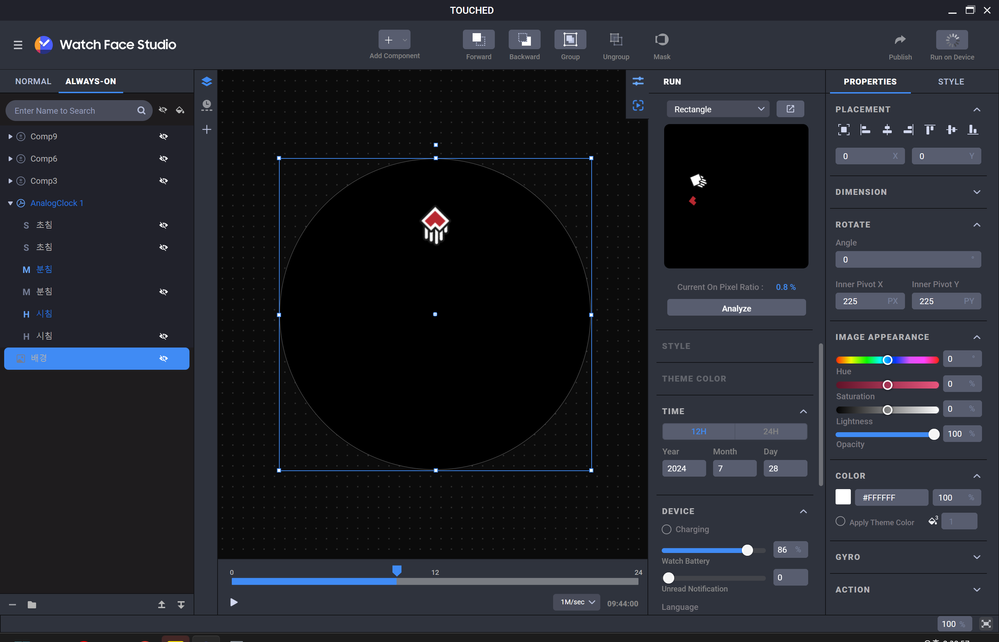The width and height of the screenshot is (999, 642).
Task: Switch to the ALWAYS-ON tab
Action: (90, 82)
